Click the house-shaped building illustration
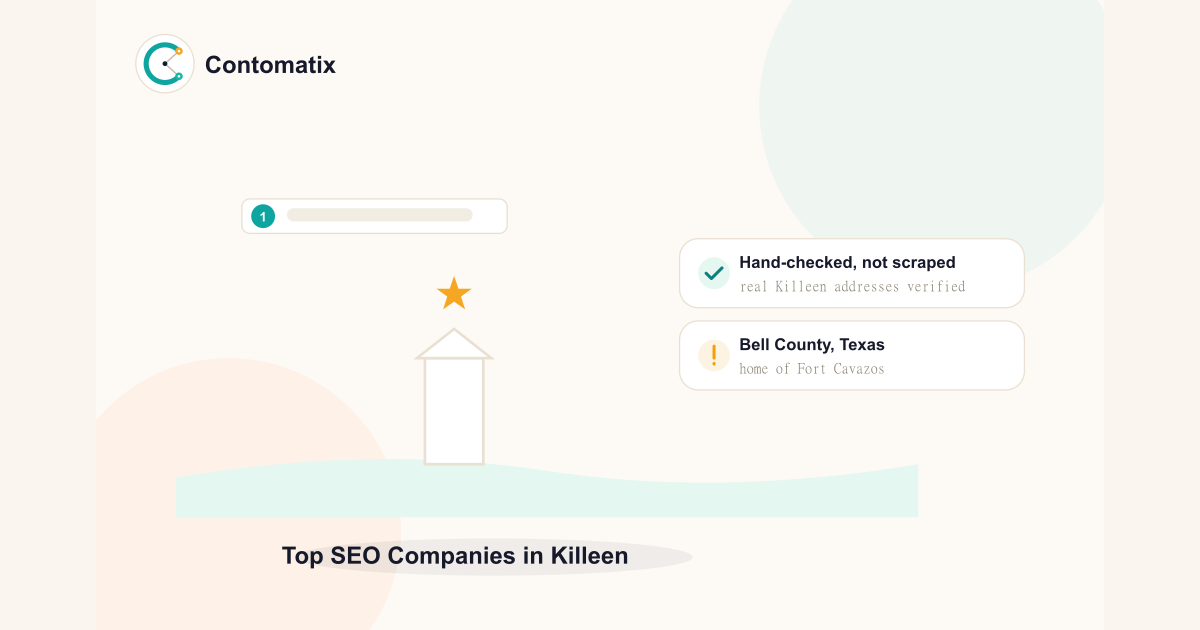 (454, 396)
